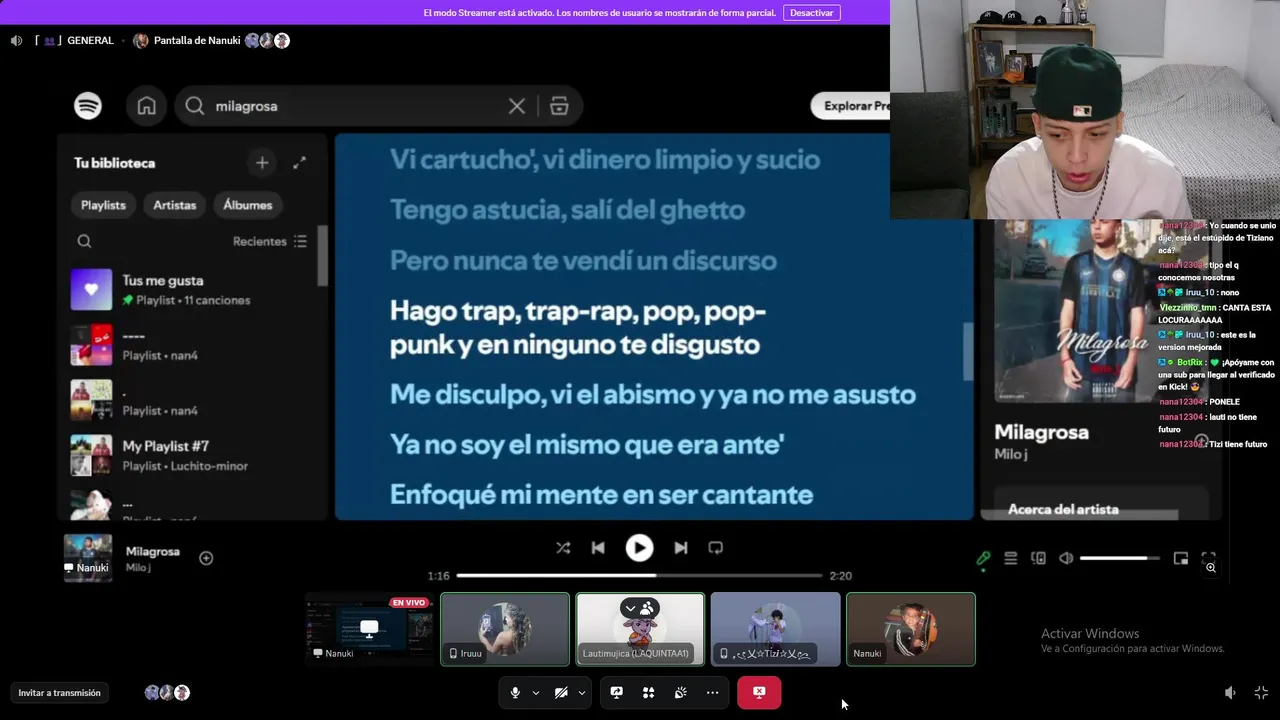Viewport: 1280px width, 720px height.
Task: Click the library list scrollbar
Action: (322, 255)
